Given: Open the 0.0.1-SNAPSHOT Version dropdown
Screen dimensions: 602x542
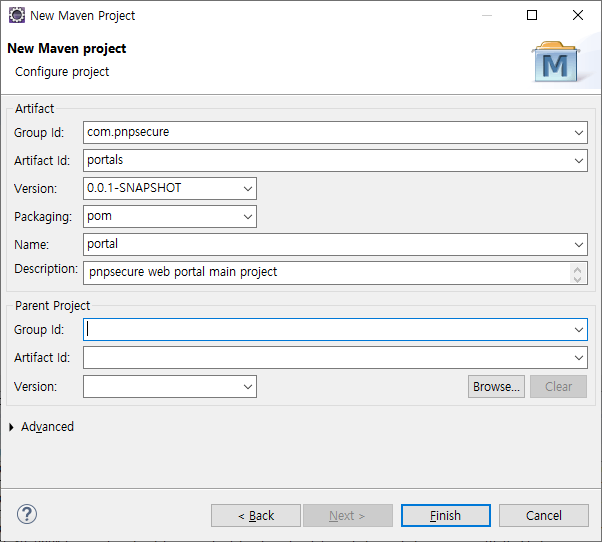Looking at the screenshot, I should point(248,188).
